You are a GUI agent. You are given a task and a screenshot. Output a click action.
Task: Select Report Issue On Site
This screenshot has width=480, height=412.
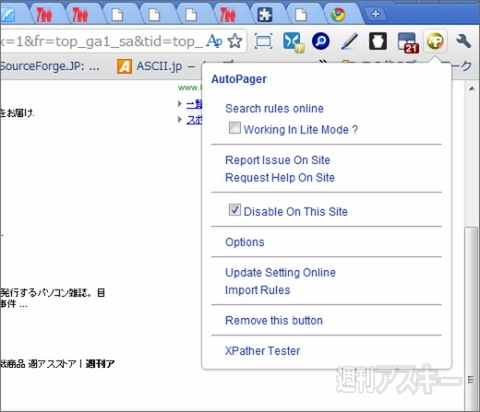tap(278, 160)
